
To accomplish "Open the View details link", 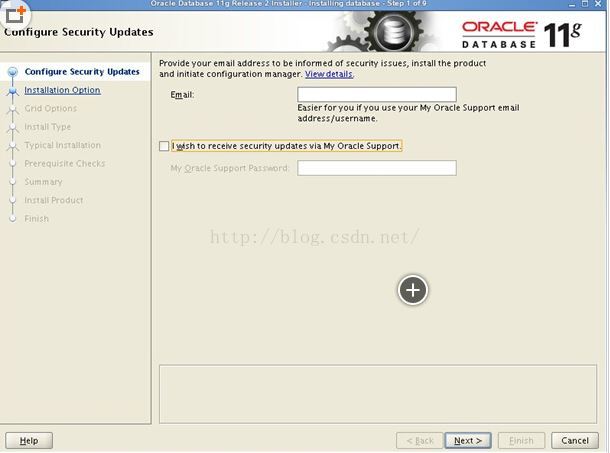I will click(x=329, y=74).
